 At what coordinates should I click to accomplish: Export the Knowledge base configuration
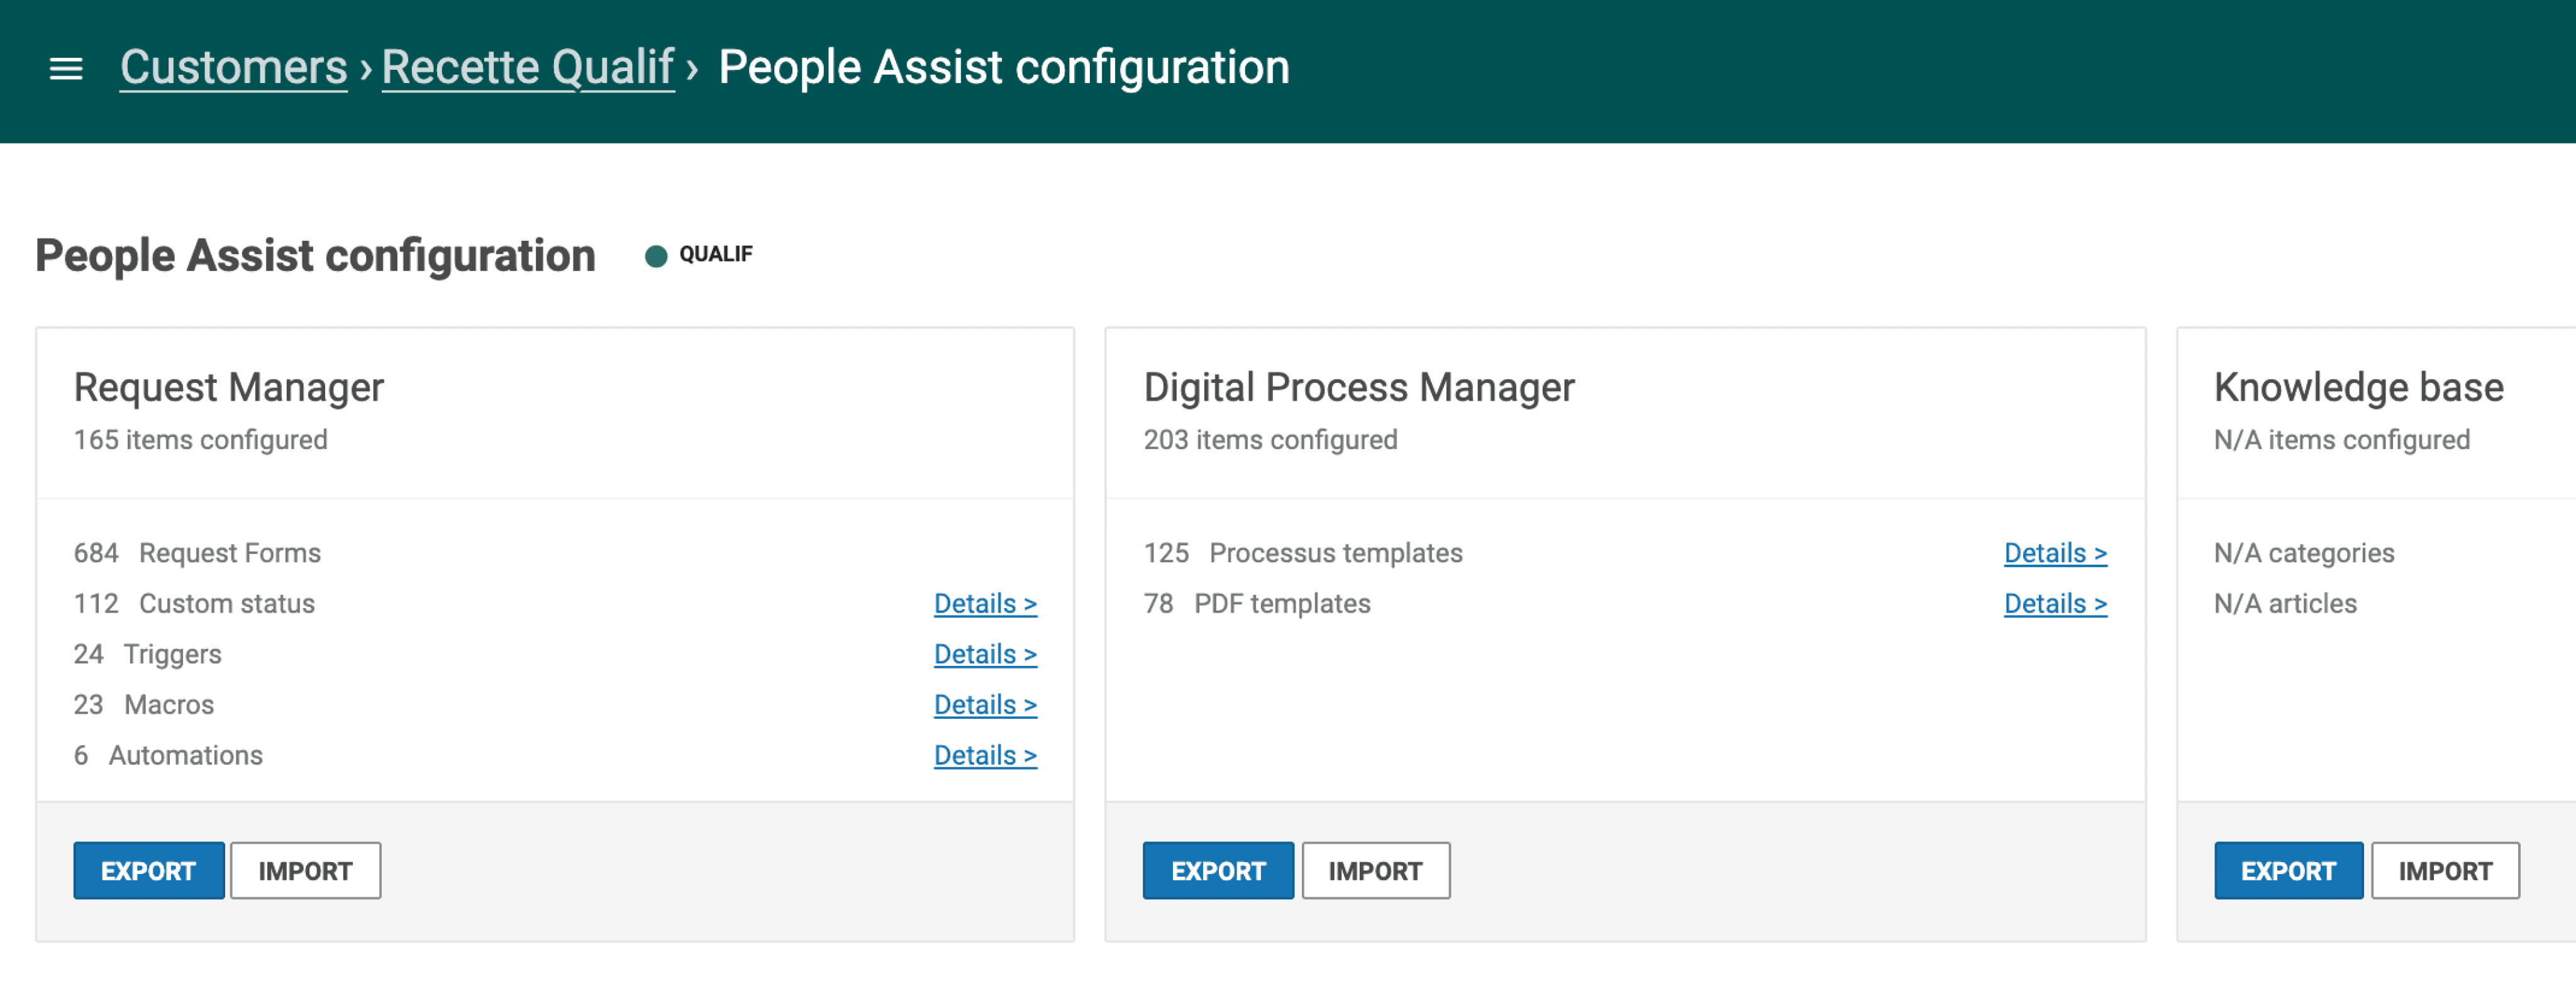(2287, 870)
